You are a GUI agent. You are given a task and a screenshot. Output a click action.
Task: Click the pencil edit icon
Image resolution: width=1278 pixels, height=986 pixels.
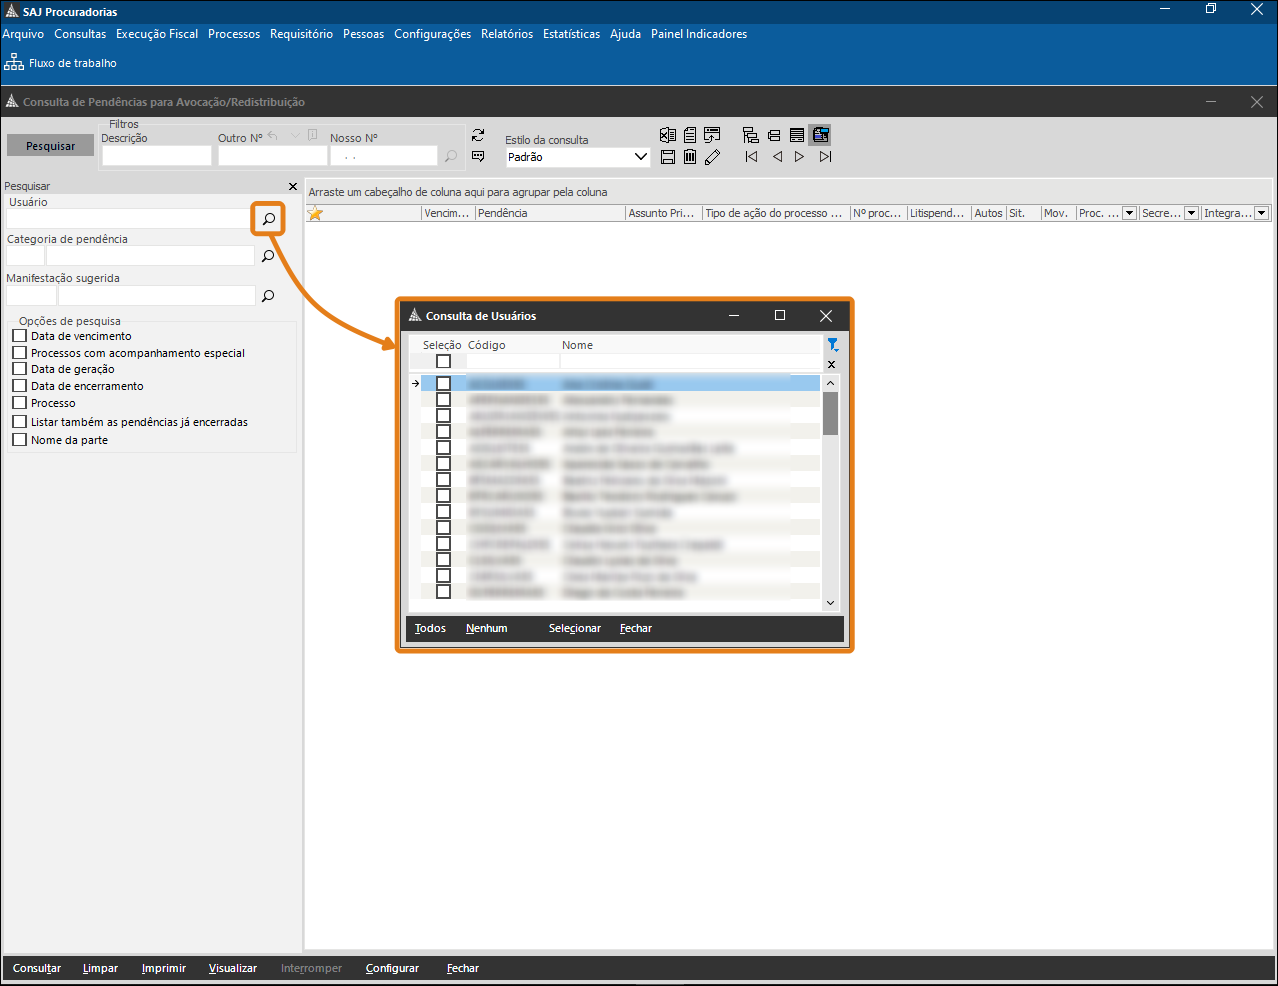coord(712,157)
